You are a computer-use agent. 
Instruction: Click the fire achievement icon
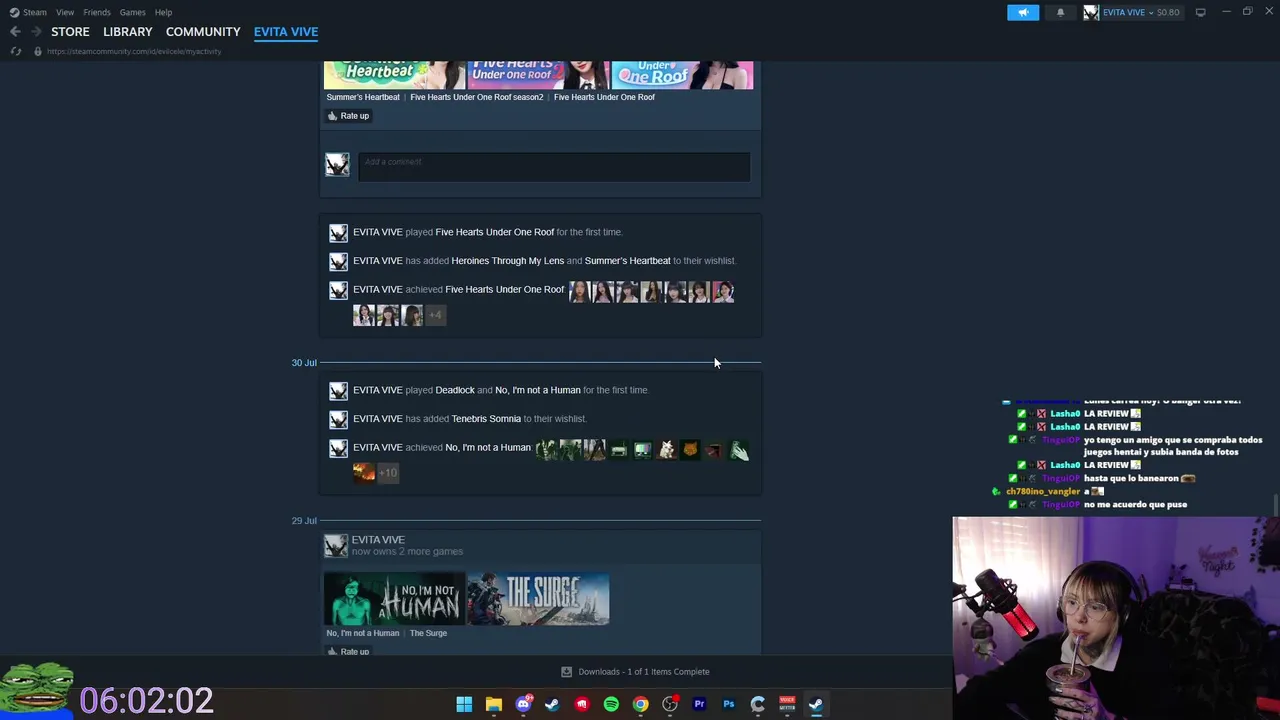(x=364, y=473)
